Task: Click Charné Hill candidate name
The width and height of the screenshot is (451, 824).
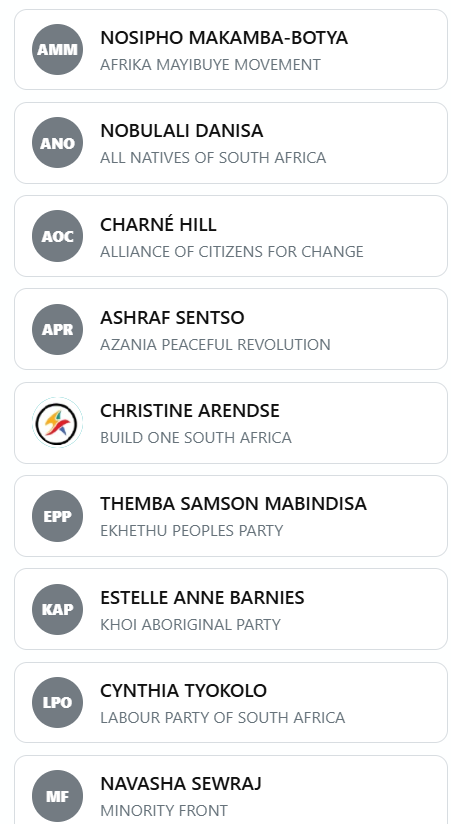Action: tap(158, 224)
